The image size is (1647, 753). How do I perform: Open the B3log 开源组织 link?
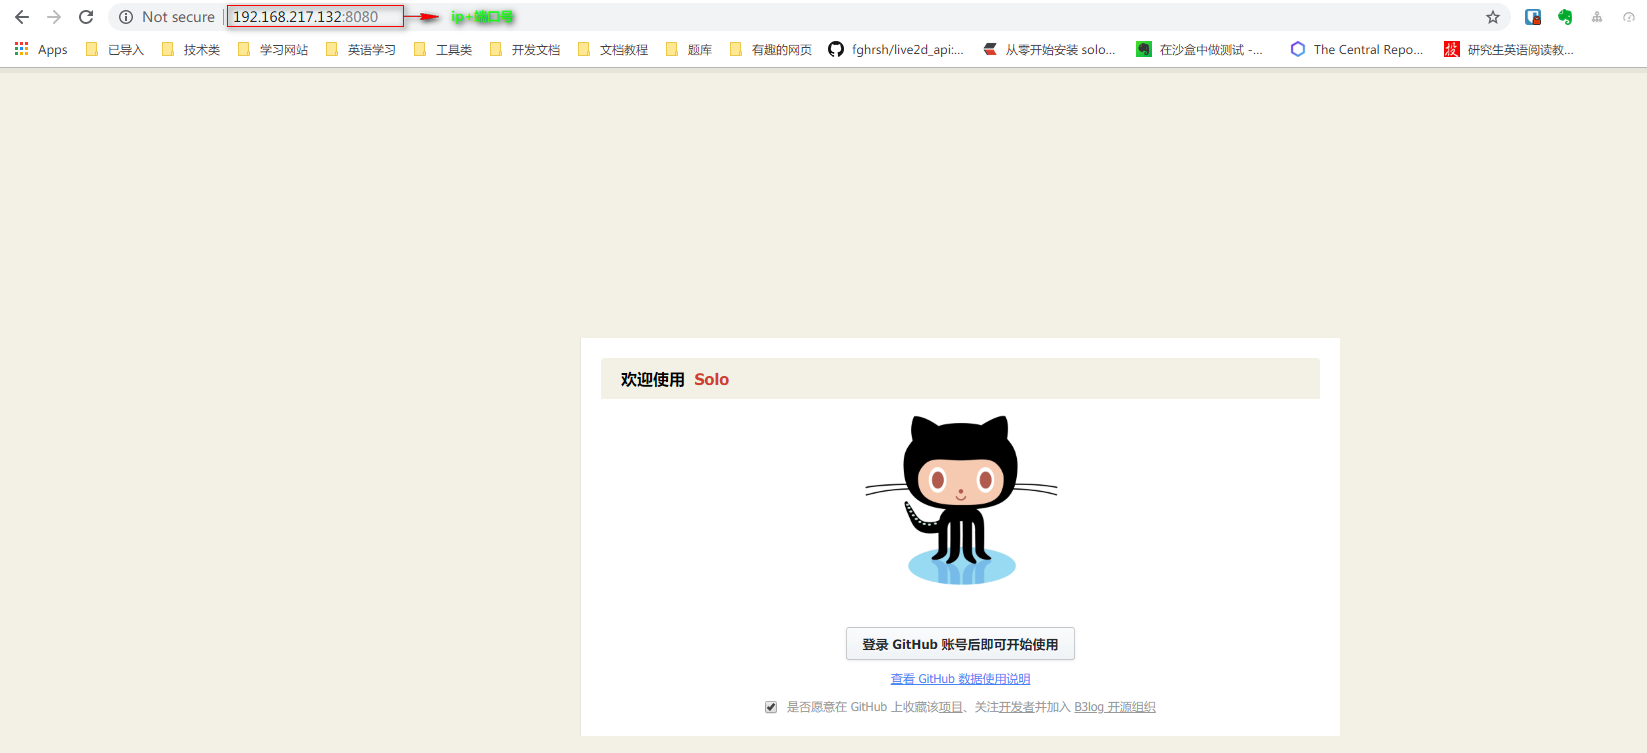tap(1115, 707)
